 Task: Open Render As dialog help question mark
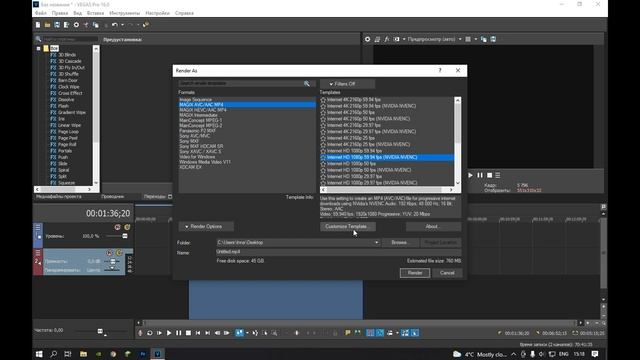440,71
